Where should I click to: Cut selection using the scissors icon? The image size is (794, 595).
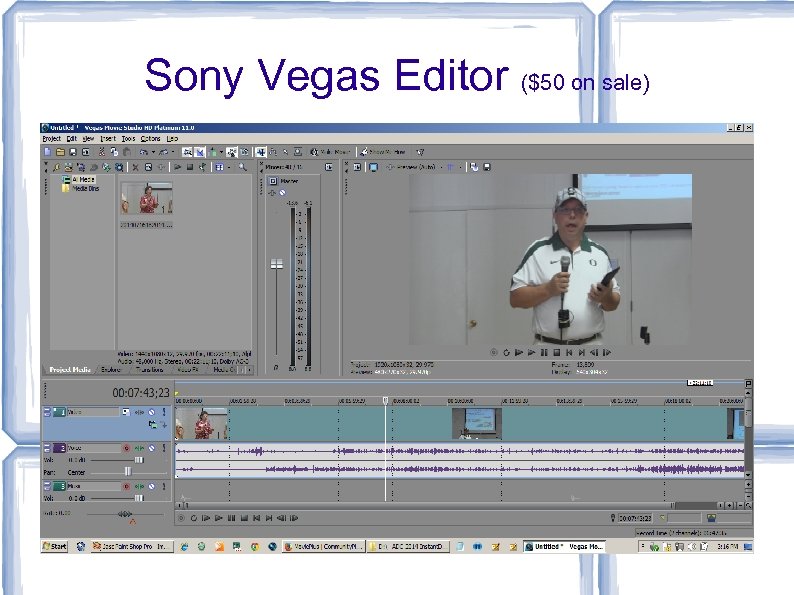[102, 152]
